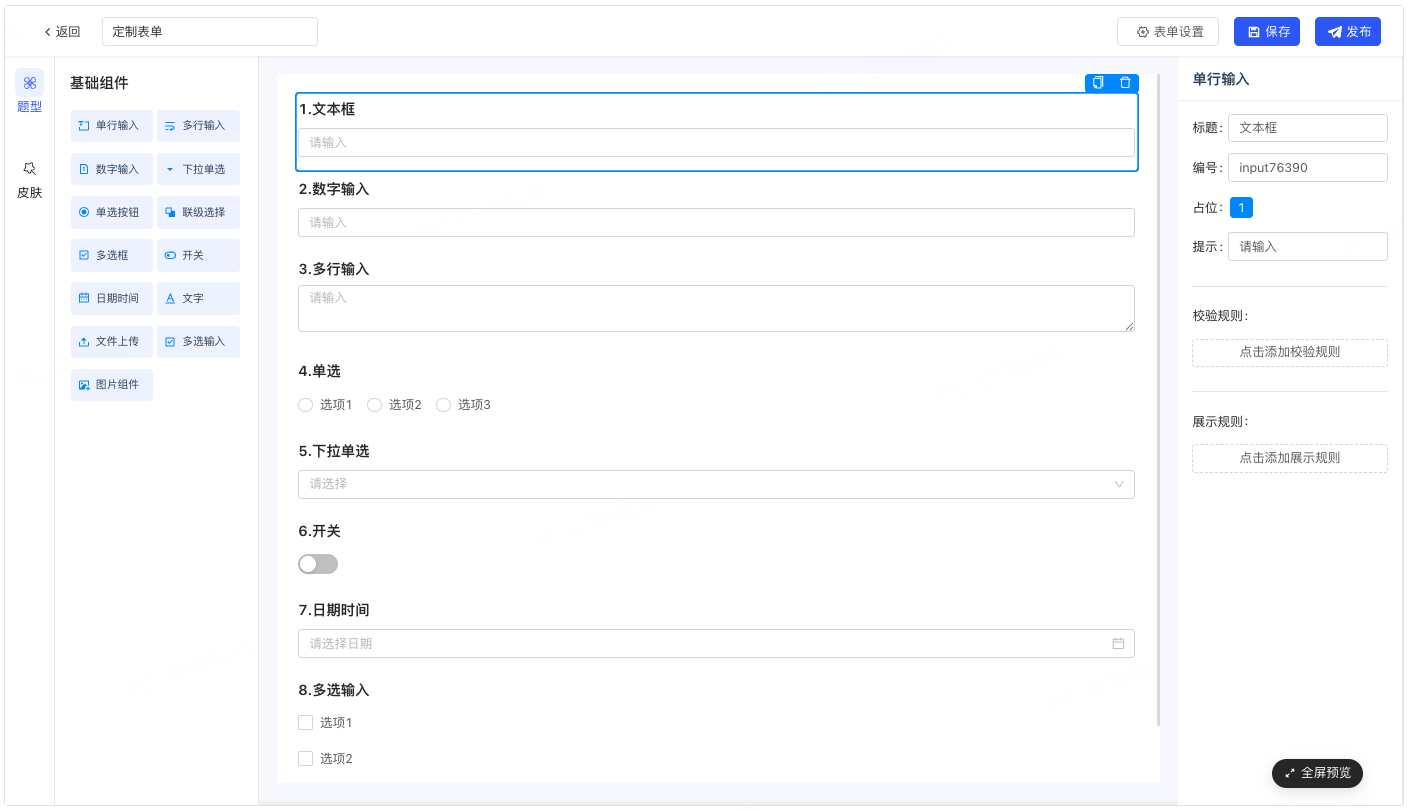Click the 发布 button
The height and width of the screenshot is (811, 1408).
pyautogui.click(x=1347, y=32)
